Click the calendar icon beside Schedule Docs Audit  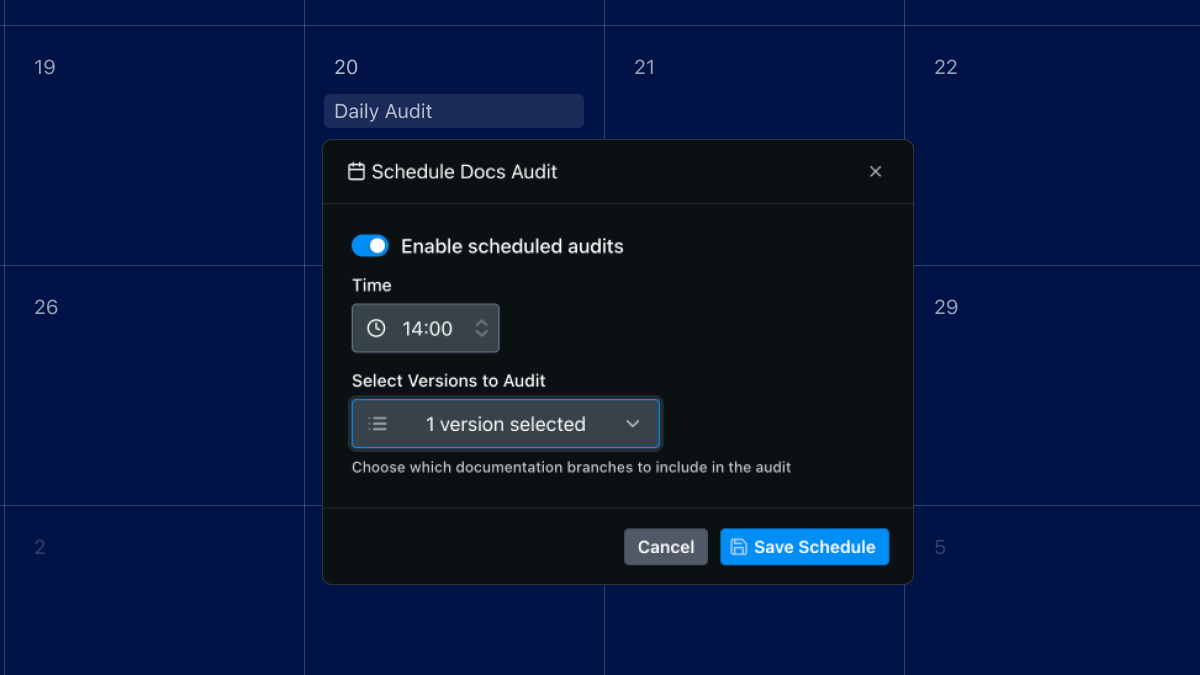coord(356,171)
